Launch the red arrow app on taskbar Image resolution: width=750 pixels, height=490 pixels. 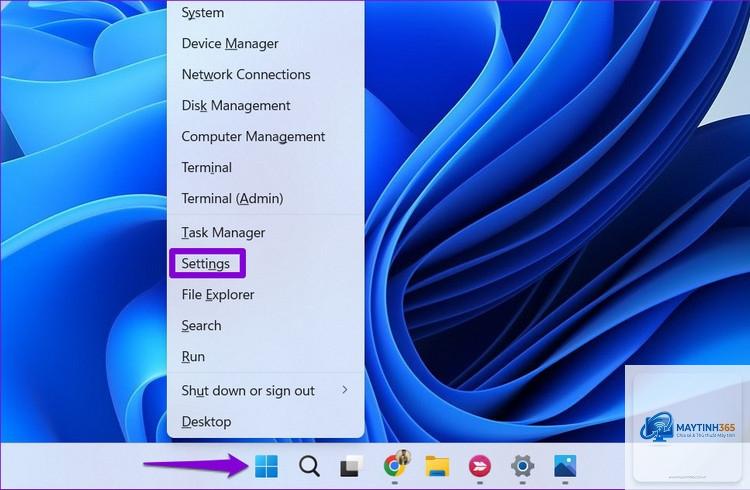[480, 466]
